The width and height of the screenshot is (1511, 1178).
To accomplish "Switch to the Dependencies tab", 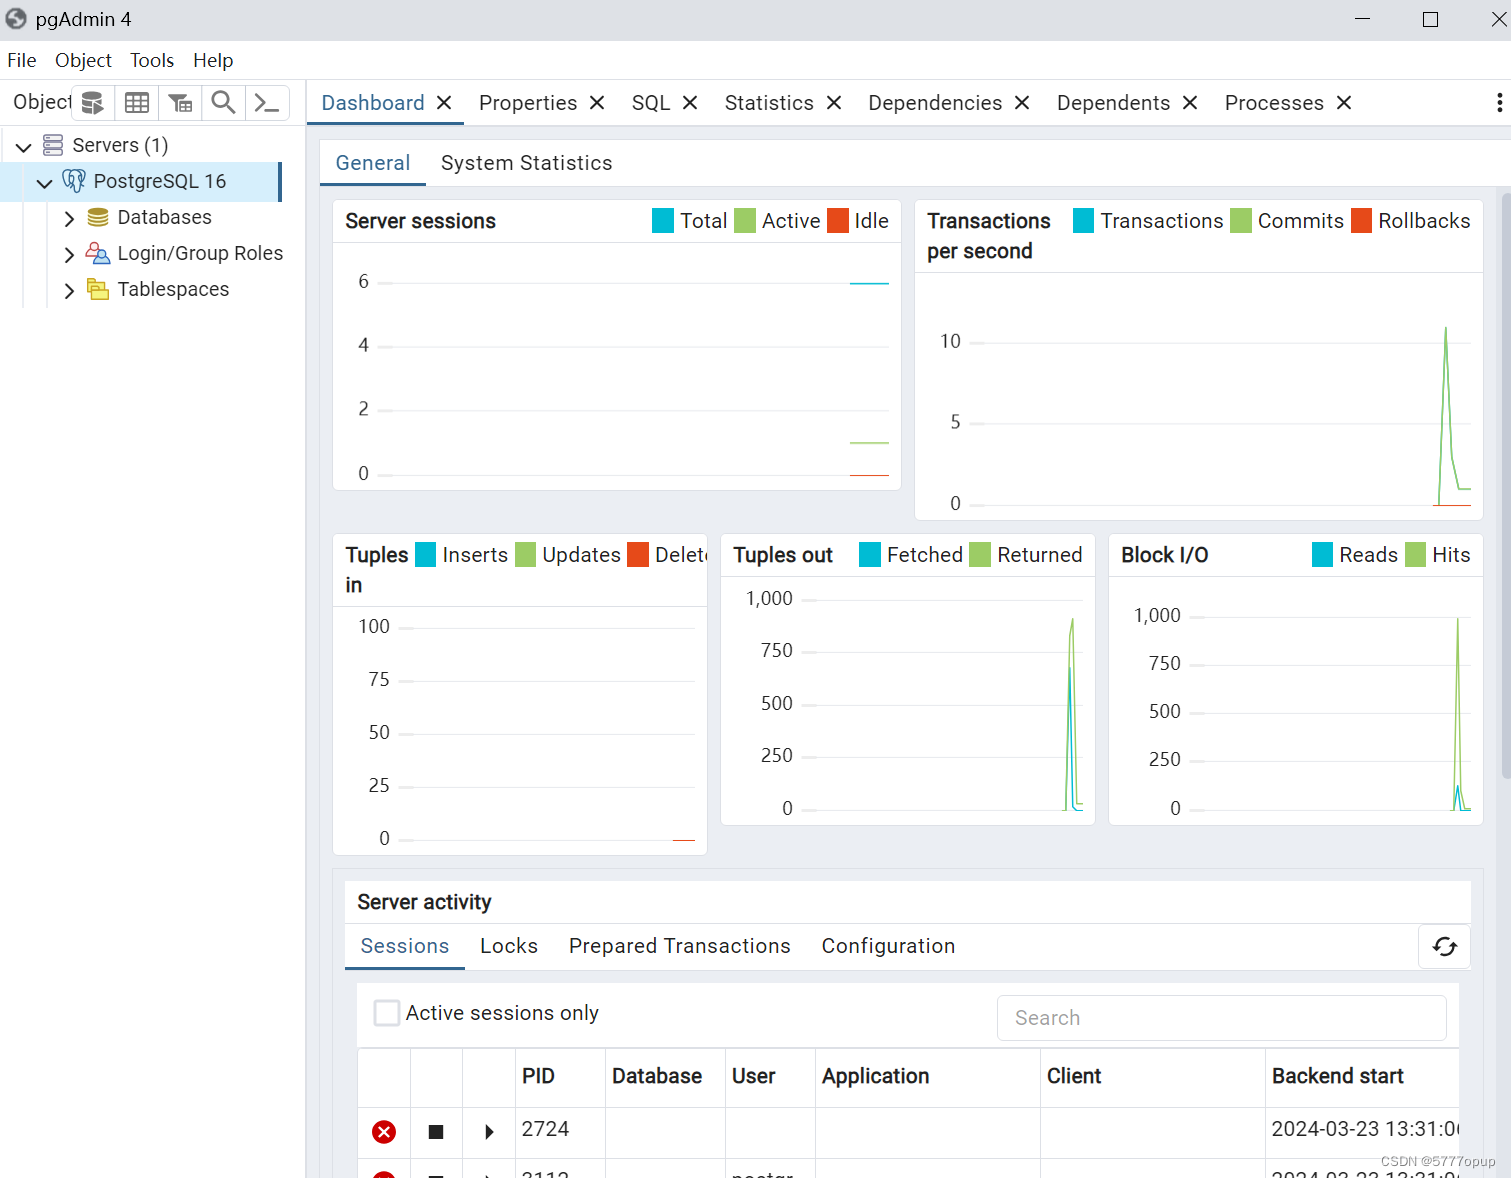I will 935,103.
